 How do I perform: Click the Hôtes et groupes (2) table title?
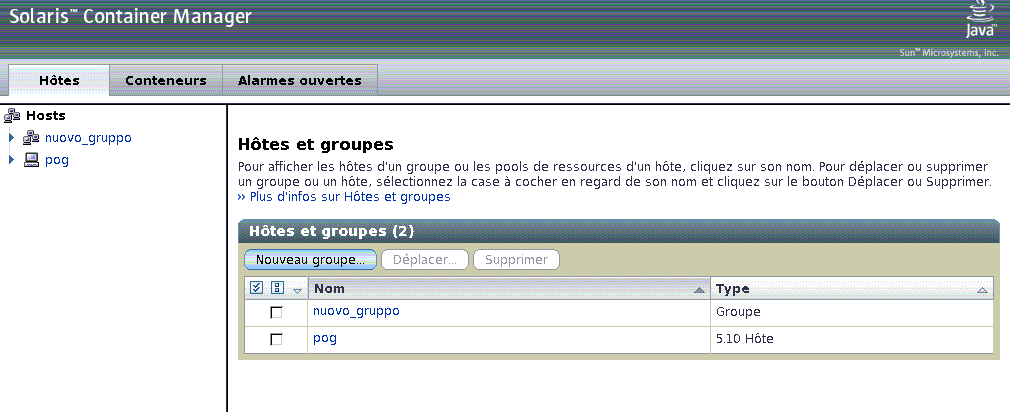(x=332, y=231)
